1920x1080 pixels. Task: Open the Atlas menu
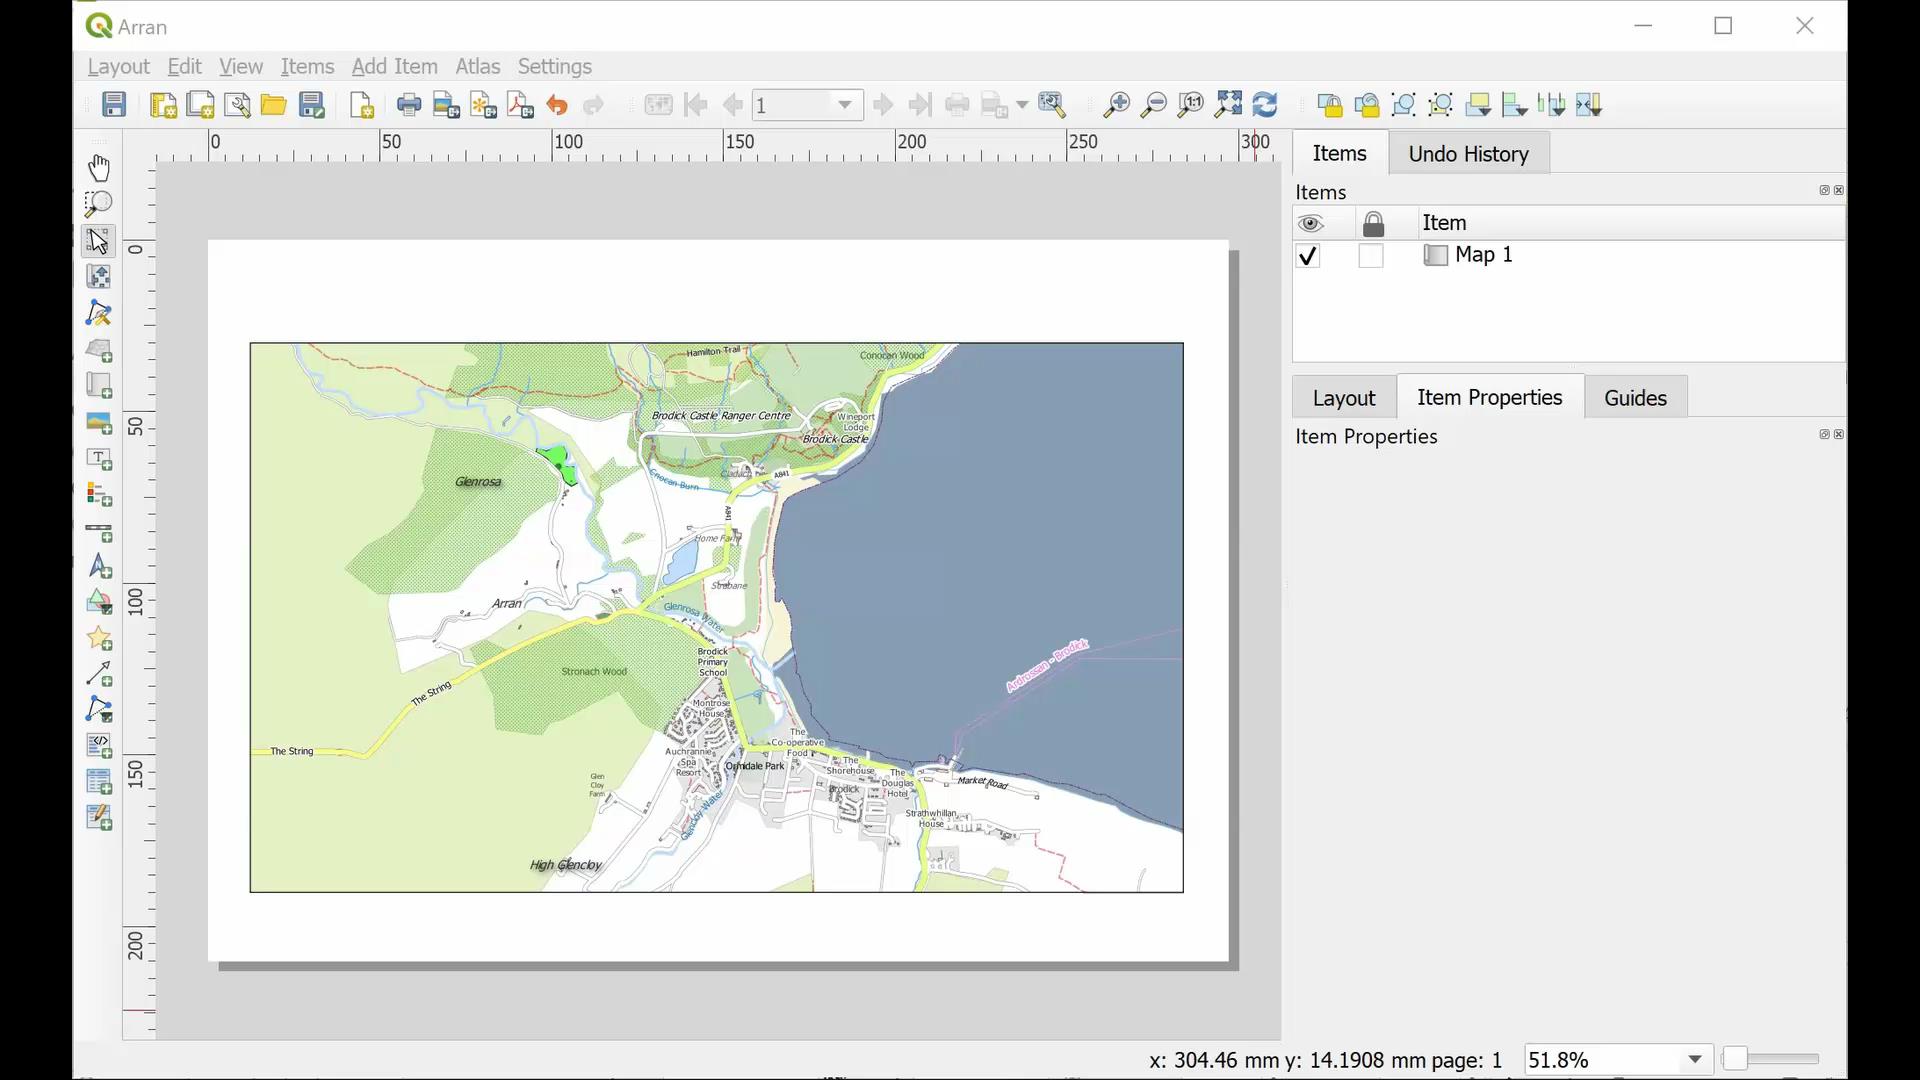tap(477, 66)
